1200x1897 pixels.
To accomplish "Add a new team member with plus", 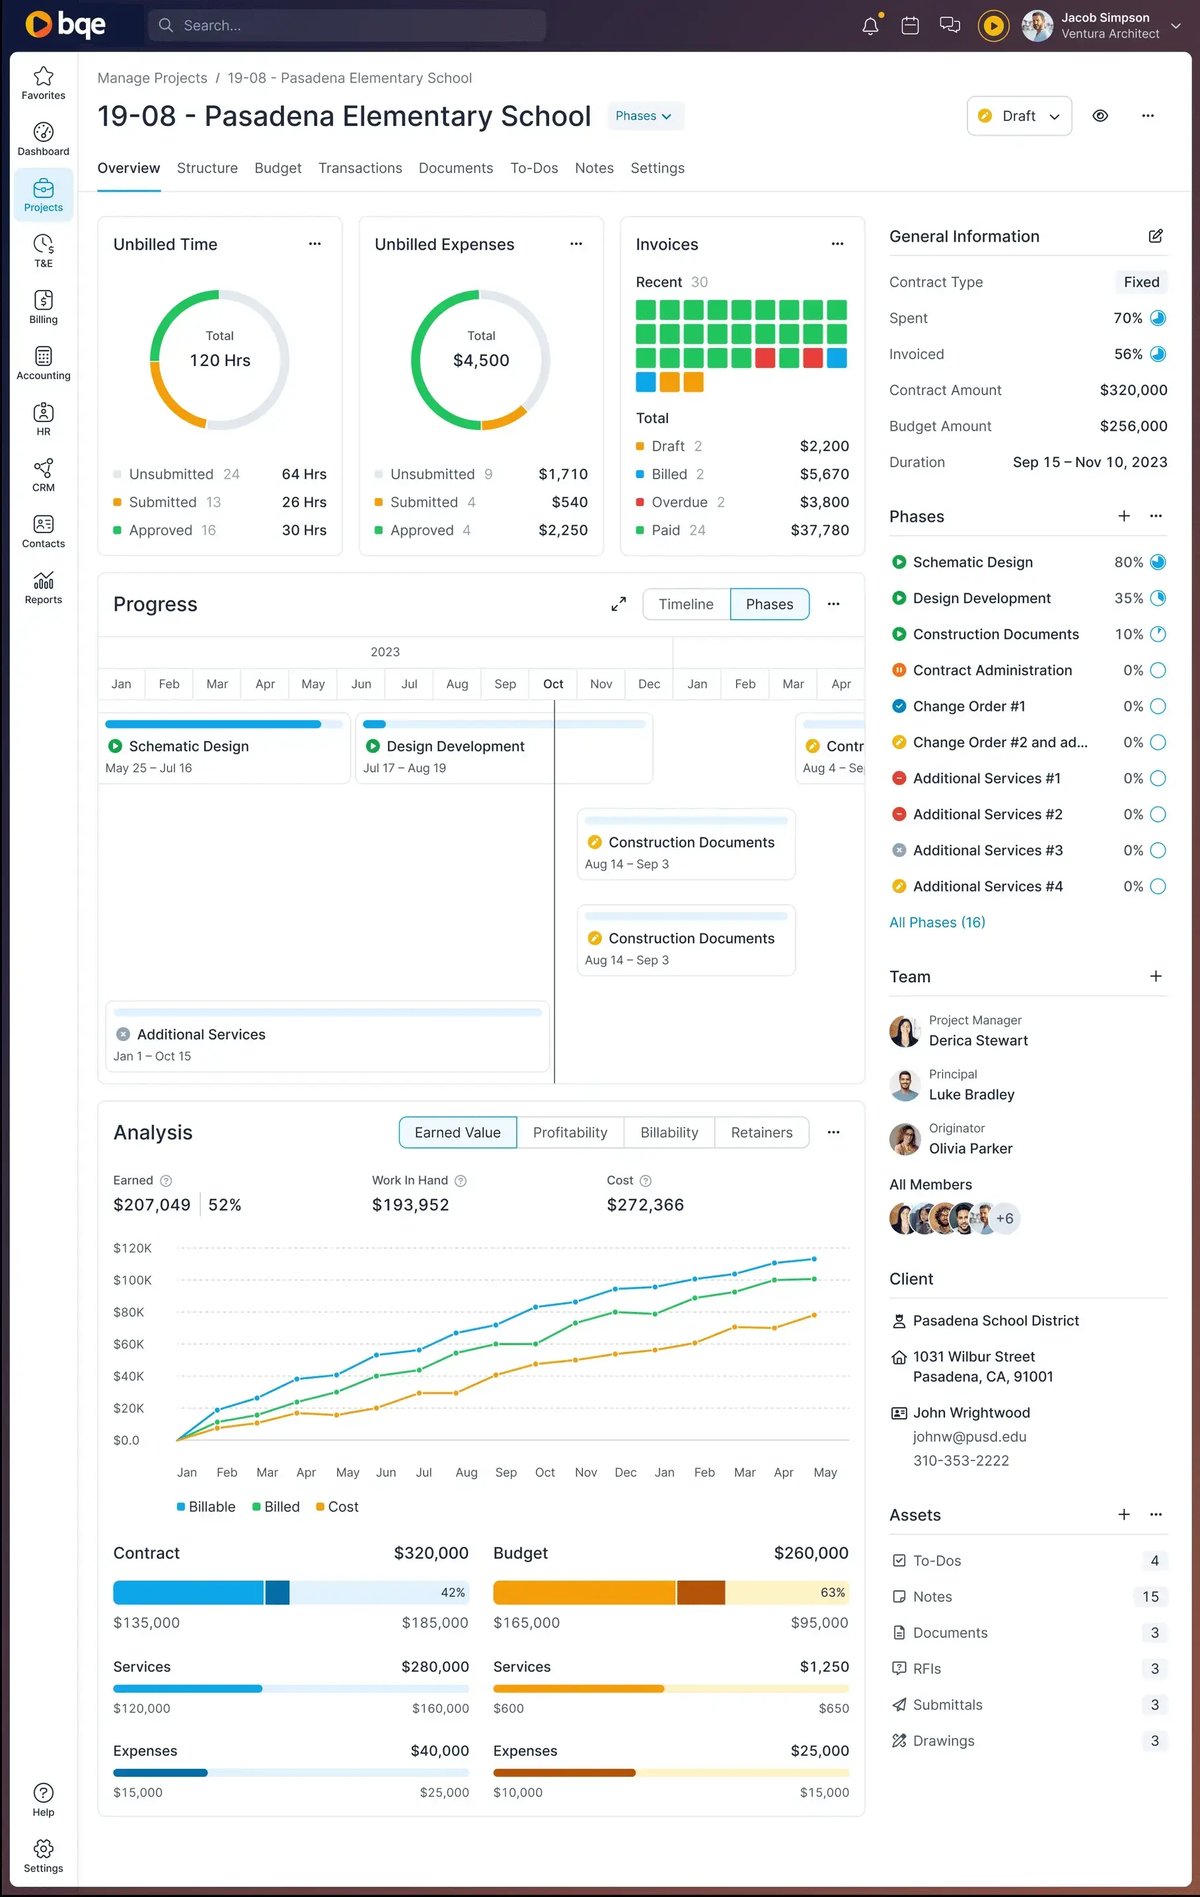I will tap(1155, 976).
